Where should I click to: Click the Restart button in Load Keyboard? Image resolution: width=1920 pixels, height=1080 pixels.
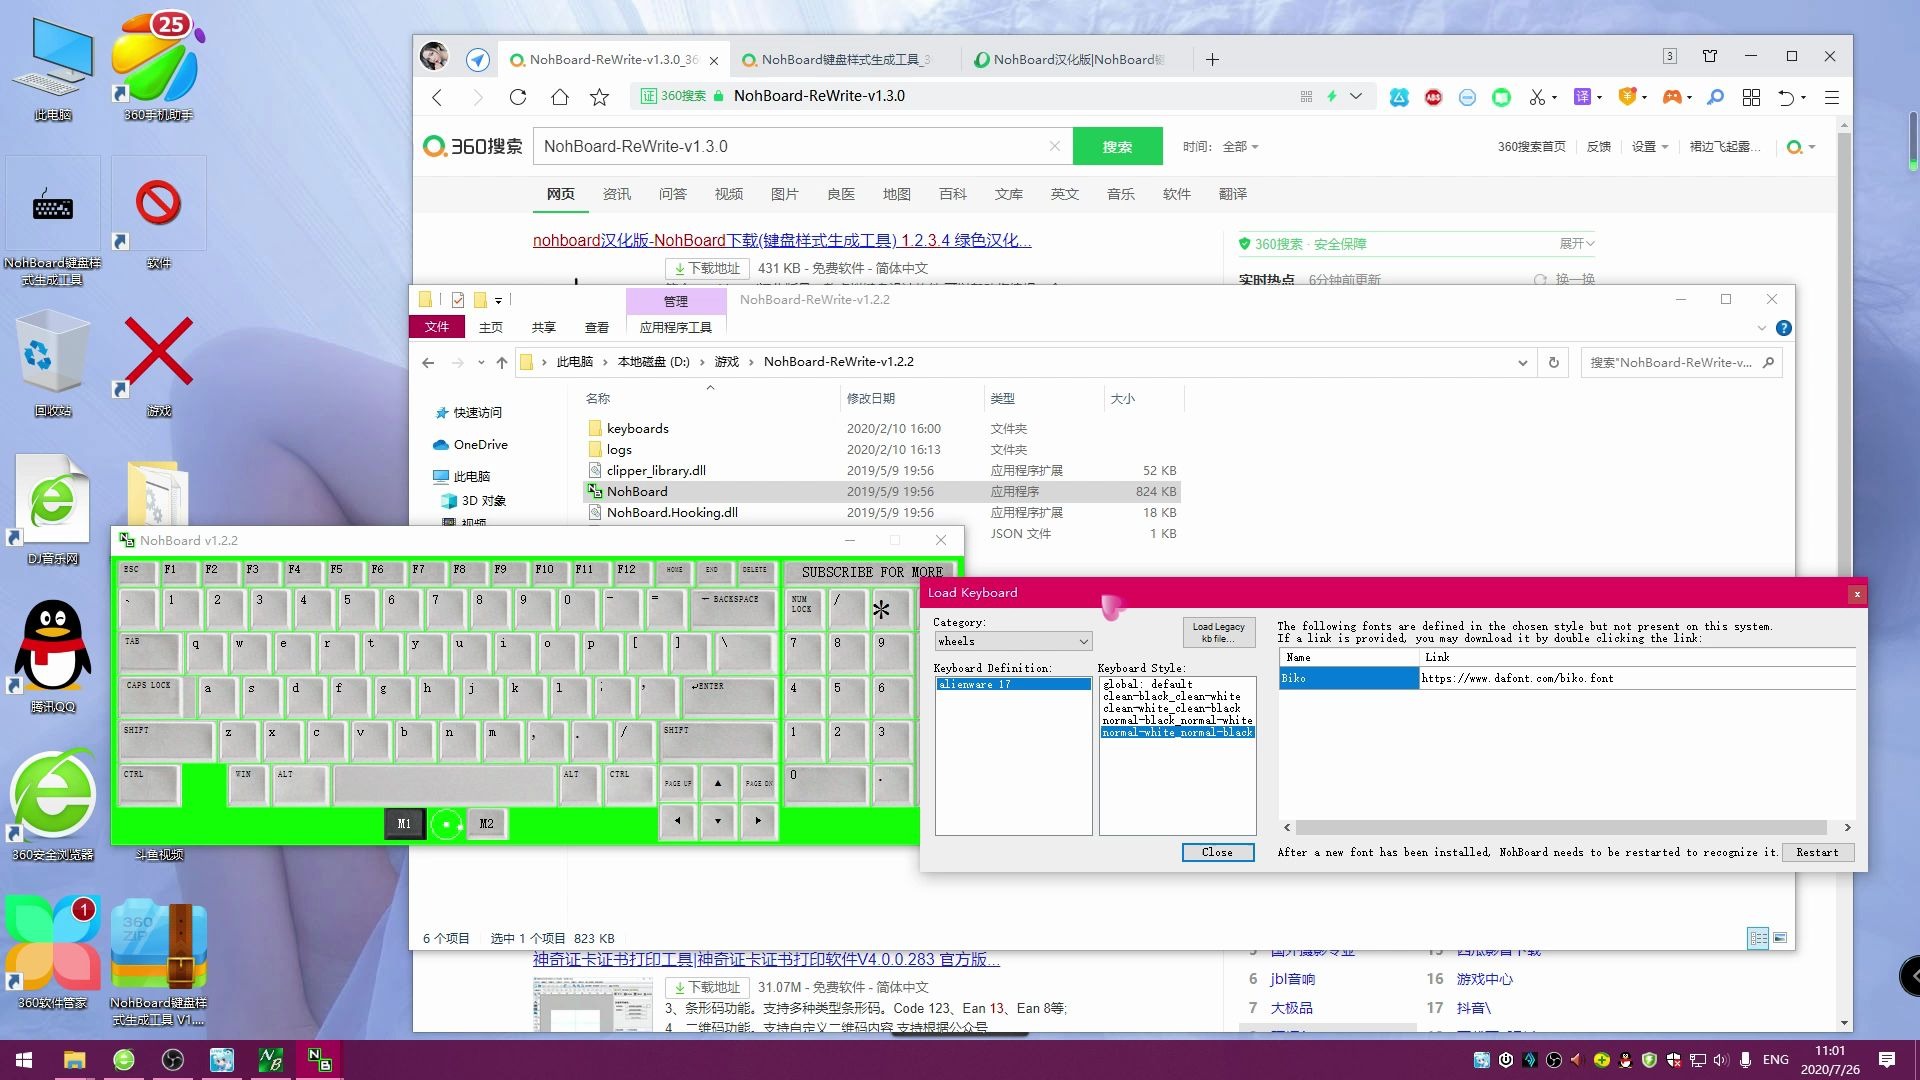pyautogui.click(x=1816, y=852)
